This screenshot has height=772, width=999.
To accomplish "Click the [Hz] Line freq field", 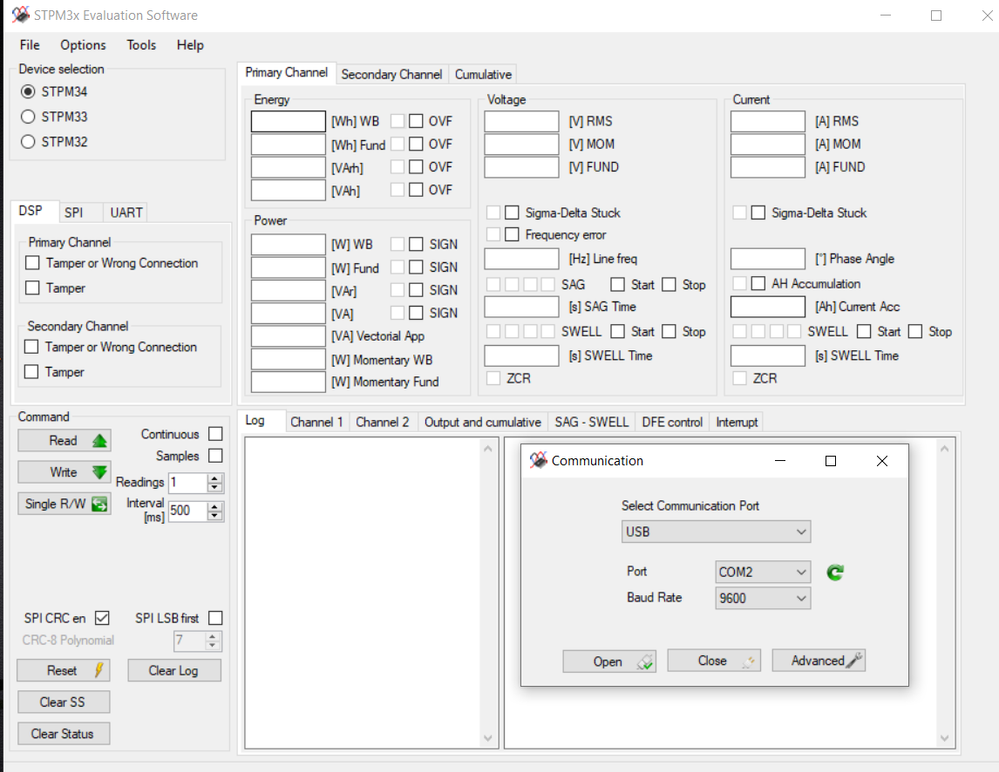I will click(522, 259).
